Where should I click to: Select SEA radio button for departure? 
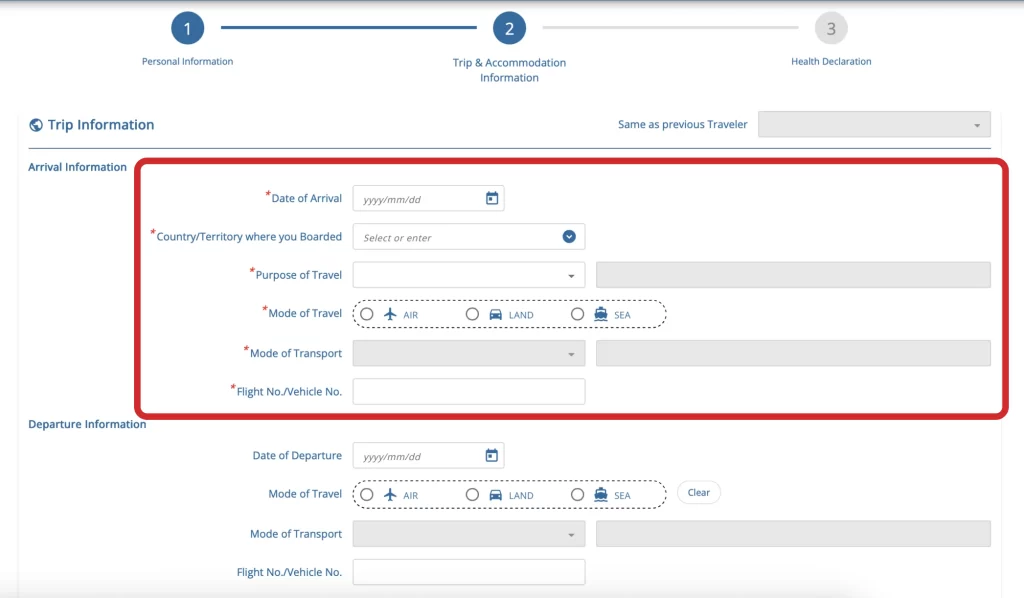pyautogui.click(x=577, y=495)
